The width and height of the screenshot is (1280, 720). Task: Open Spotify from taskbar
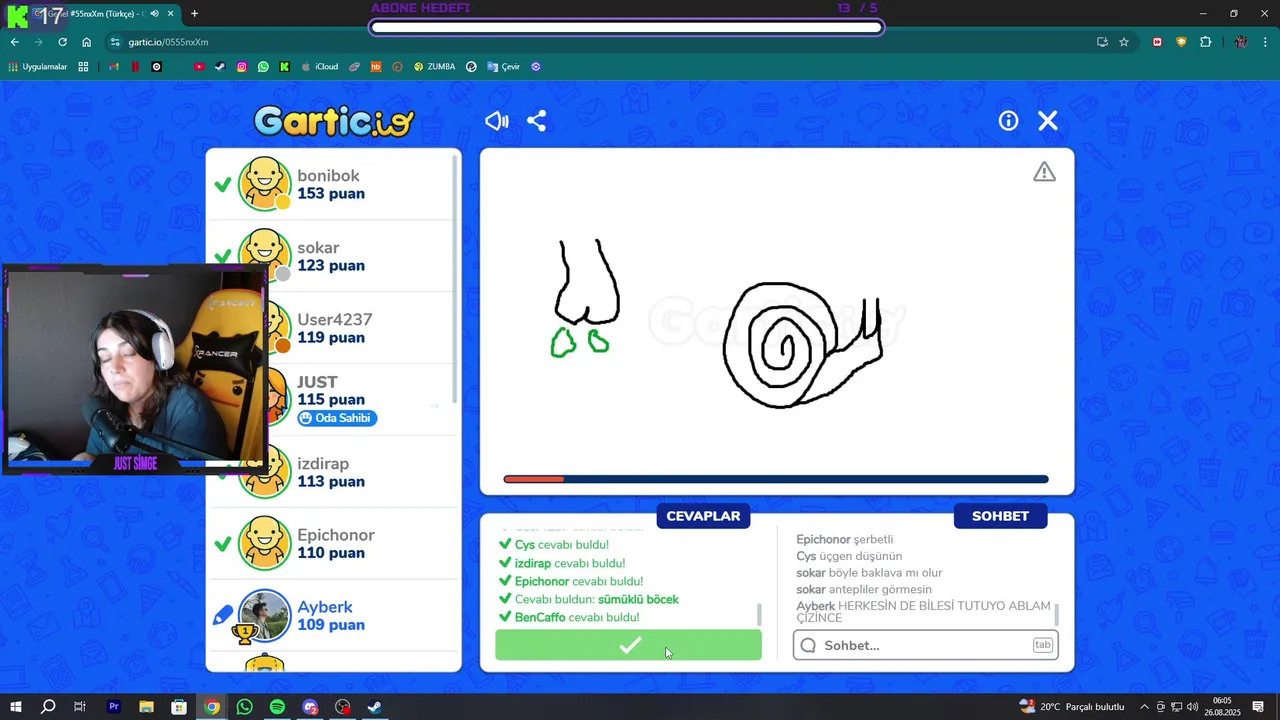277,707
